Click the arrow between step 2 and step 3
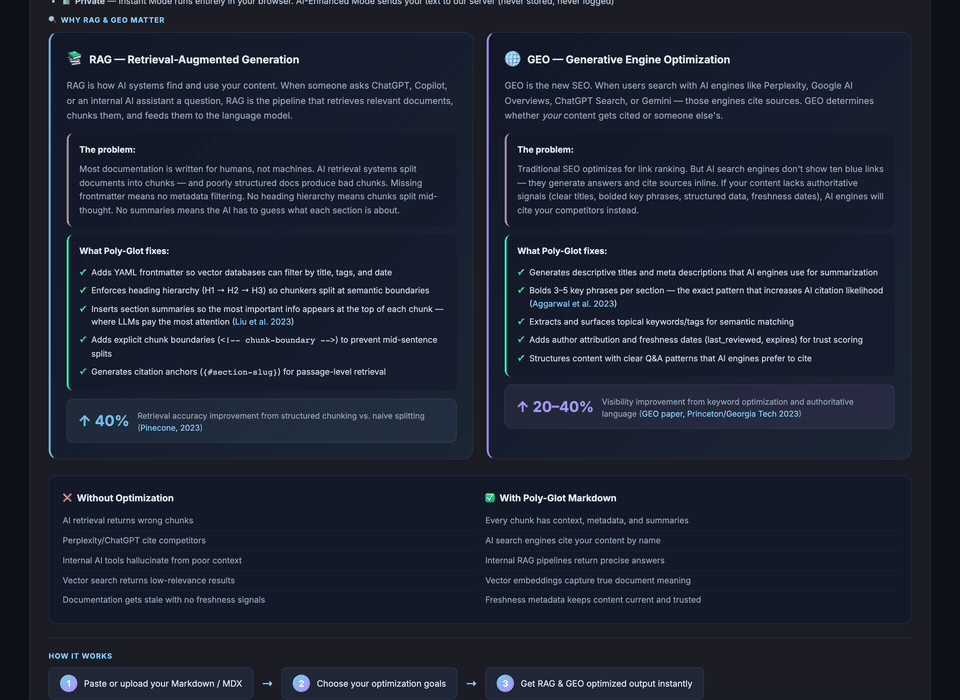Image resolution: width=960 pixels, height=700 pixels. (471, 683)
